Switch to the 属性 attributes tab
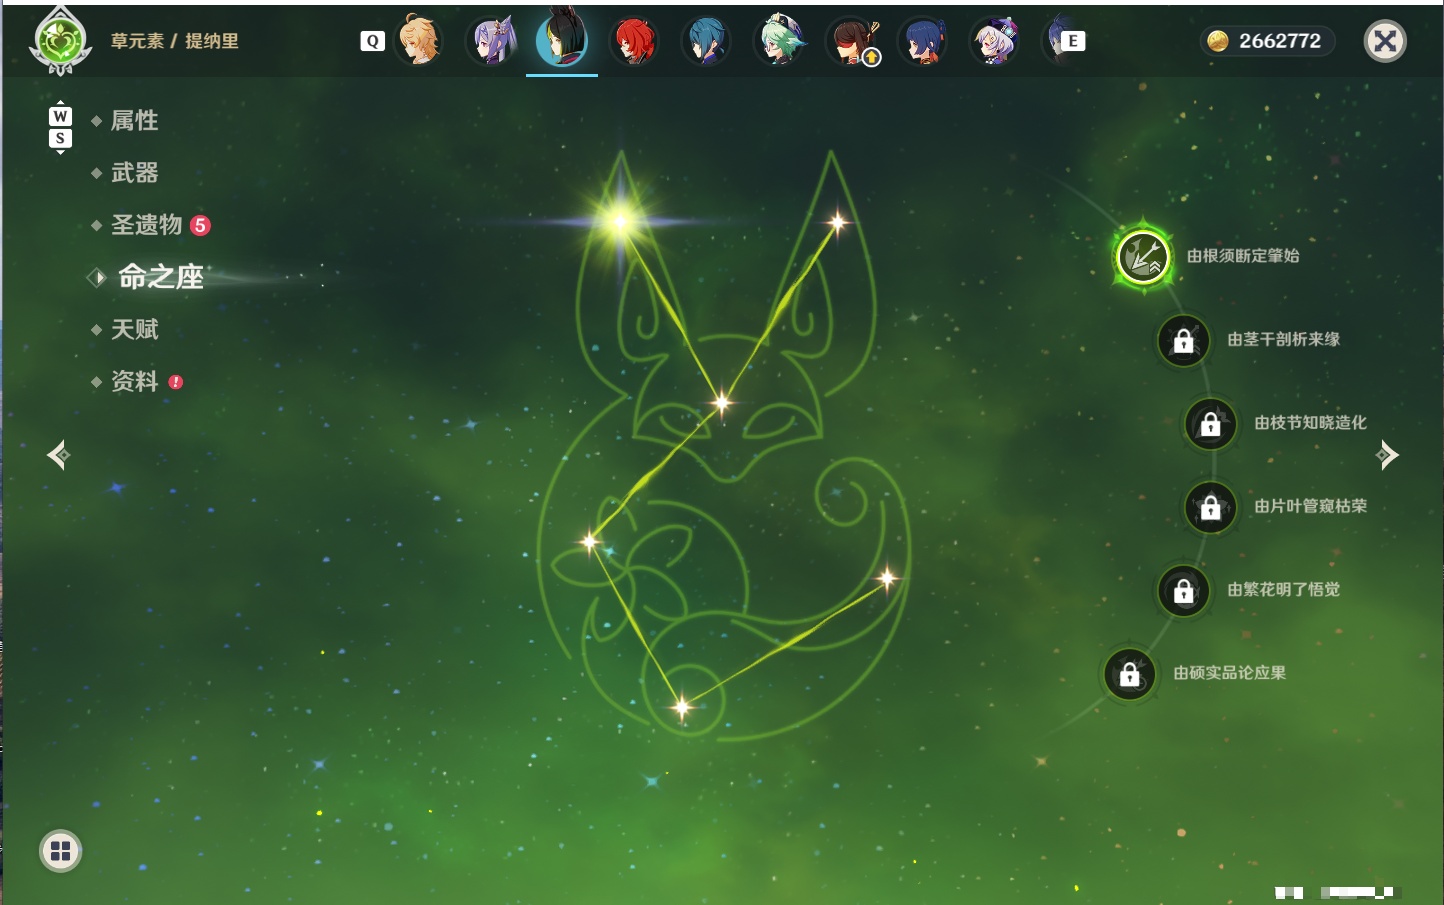 pos(134,121)
